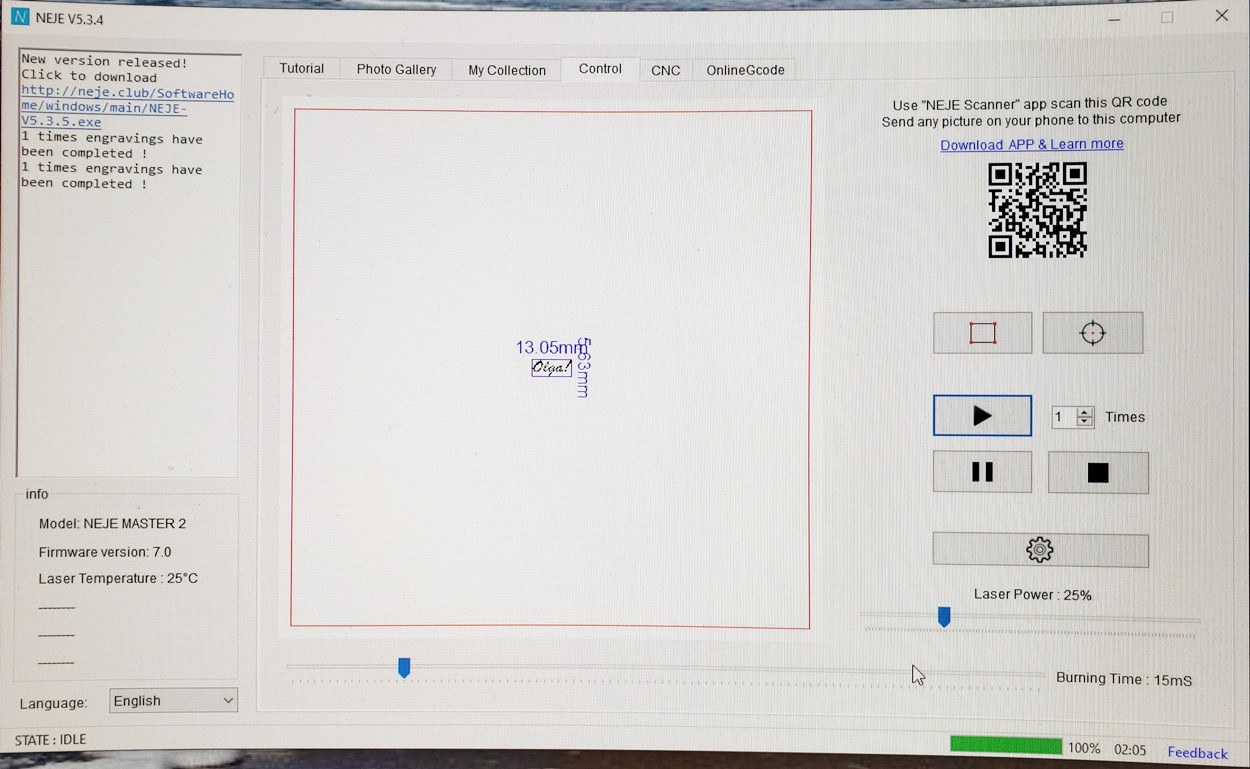Start engraving with the play button
Viewport: 1250px width, 769px height.
(982, 416)
